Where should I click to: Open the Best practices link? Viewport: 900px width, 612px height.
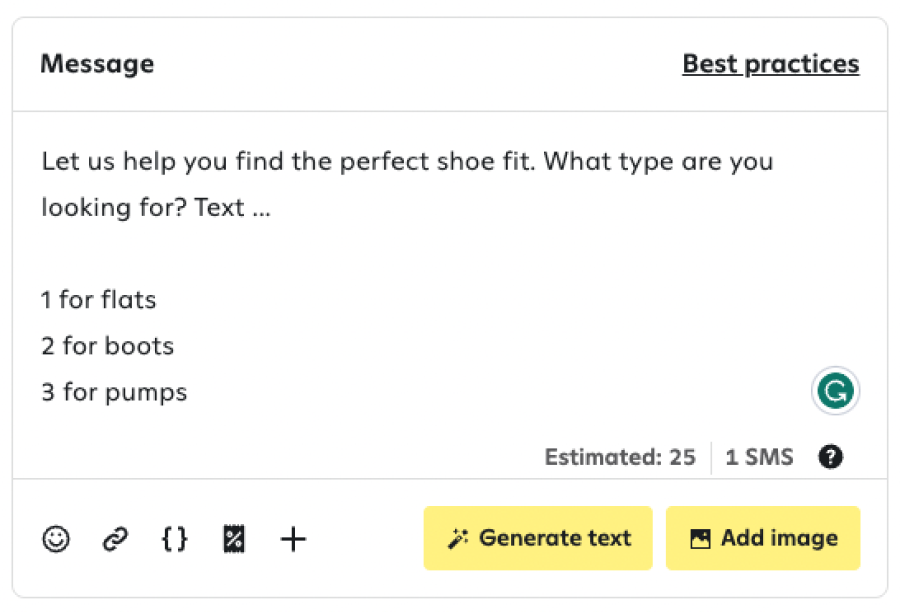pyautogui.click(x=771, y=64)
